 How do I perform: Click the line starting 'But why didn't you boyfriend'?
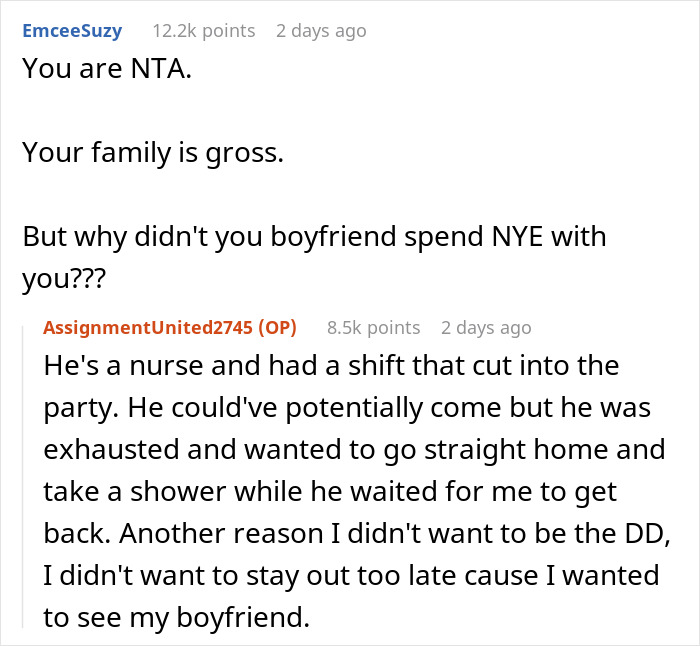pos(313,240)
